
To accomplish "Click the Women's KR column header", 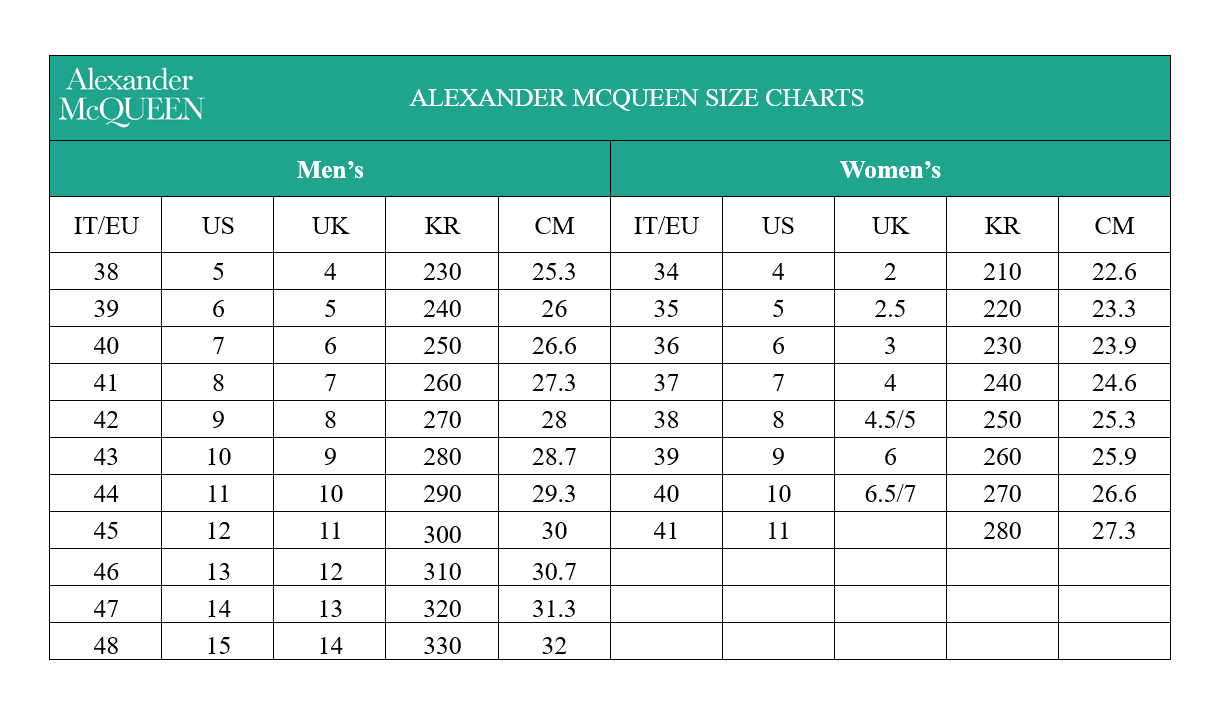I will click(1002, 225).
